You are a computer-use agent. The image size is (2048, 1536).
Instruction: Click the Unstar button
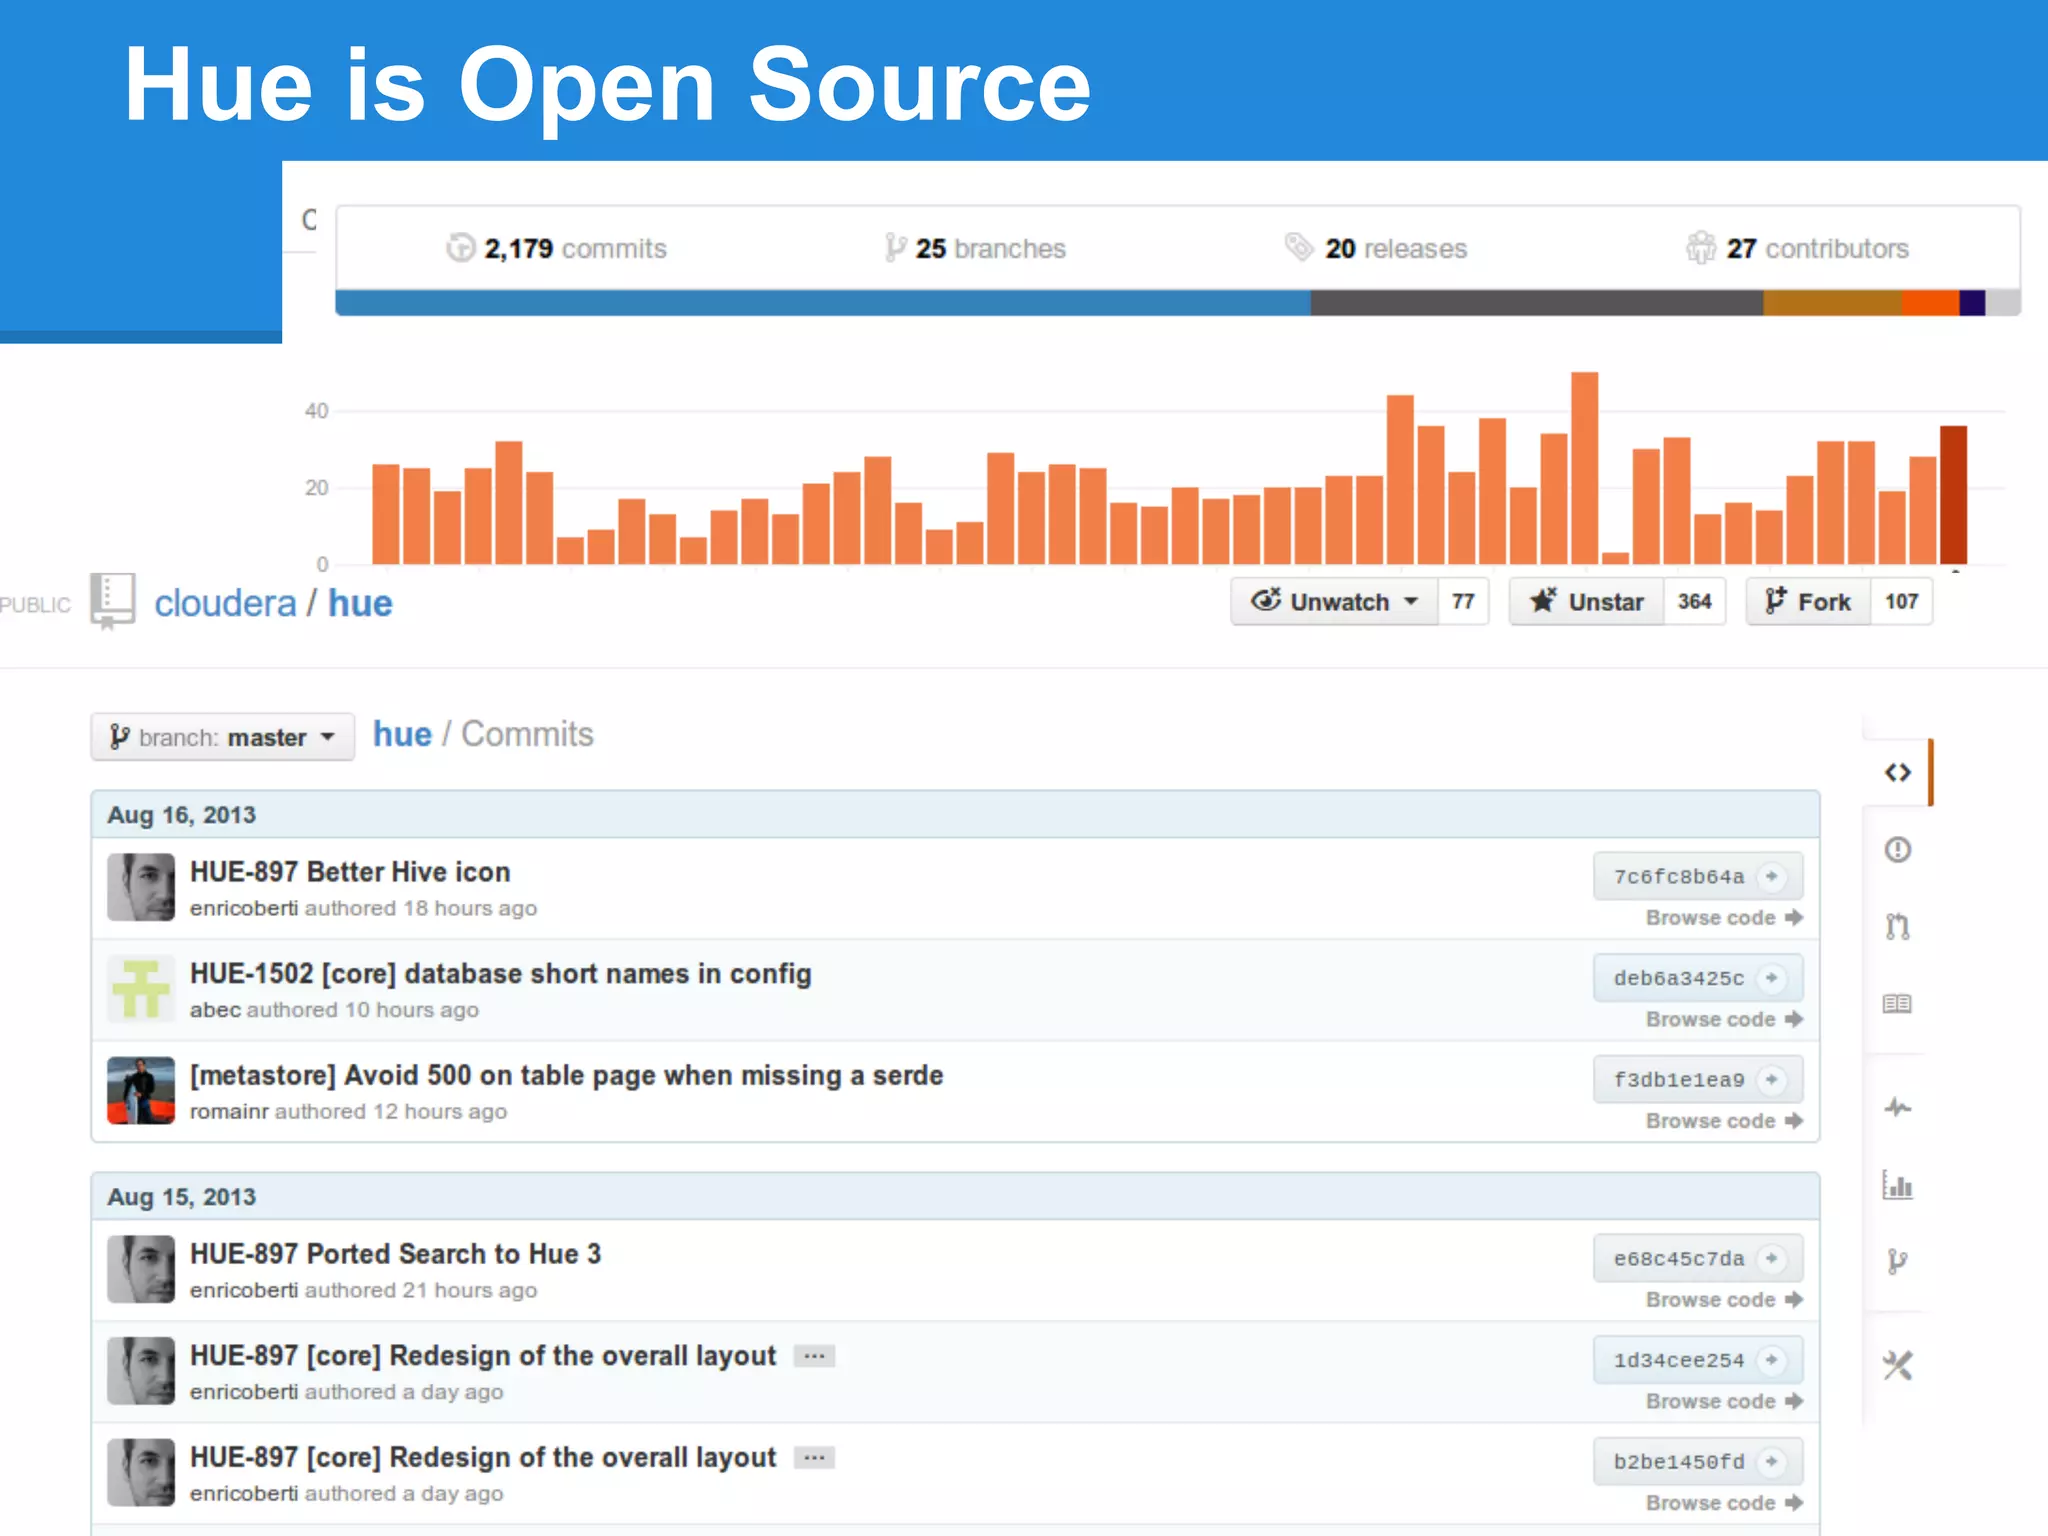point(1587,602)
